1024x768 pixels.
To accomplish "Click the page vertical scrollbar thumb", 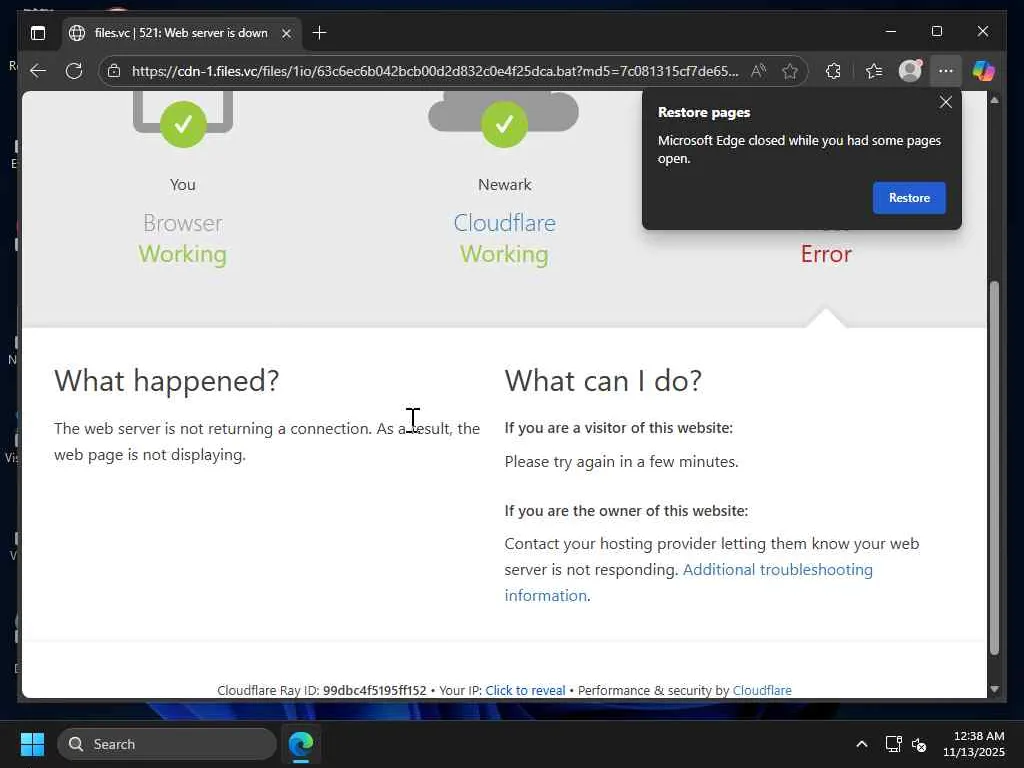I will click(994, 468).
